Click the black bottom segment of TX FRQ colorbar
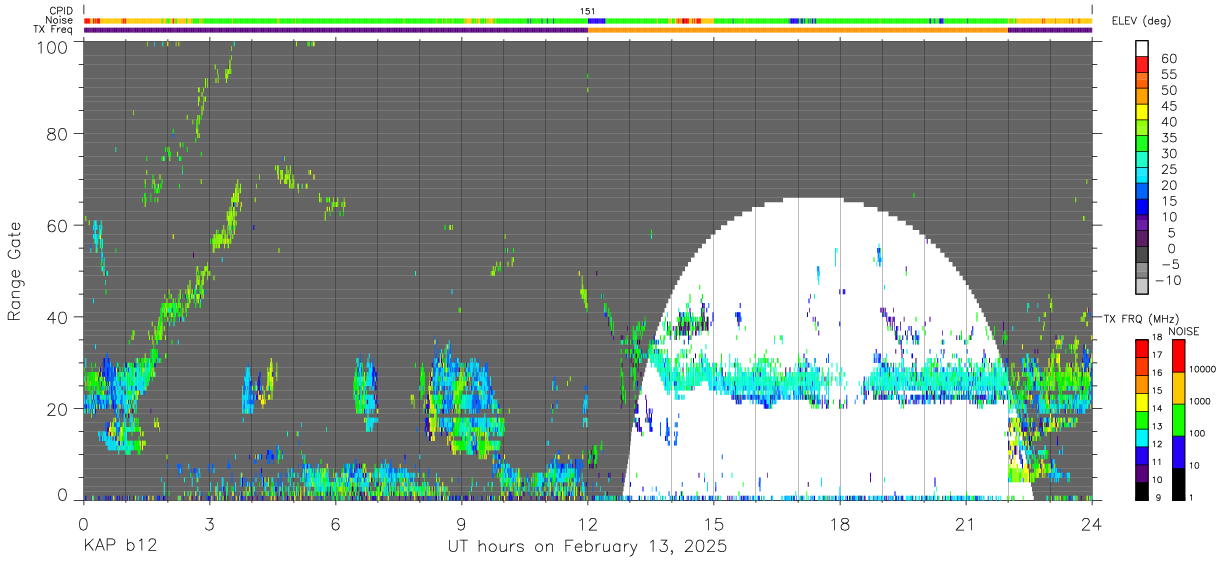The image size is (1228, 567). pyautogui.click(x=1142, y=491)
